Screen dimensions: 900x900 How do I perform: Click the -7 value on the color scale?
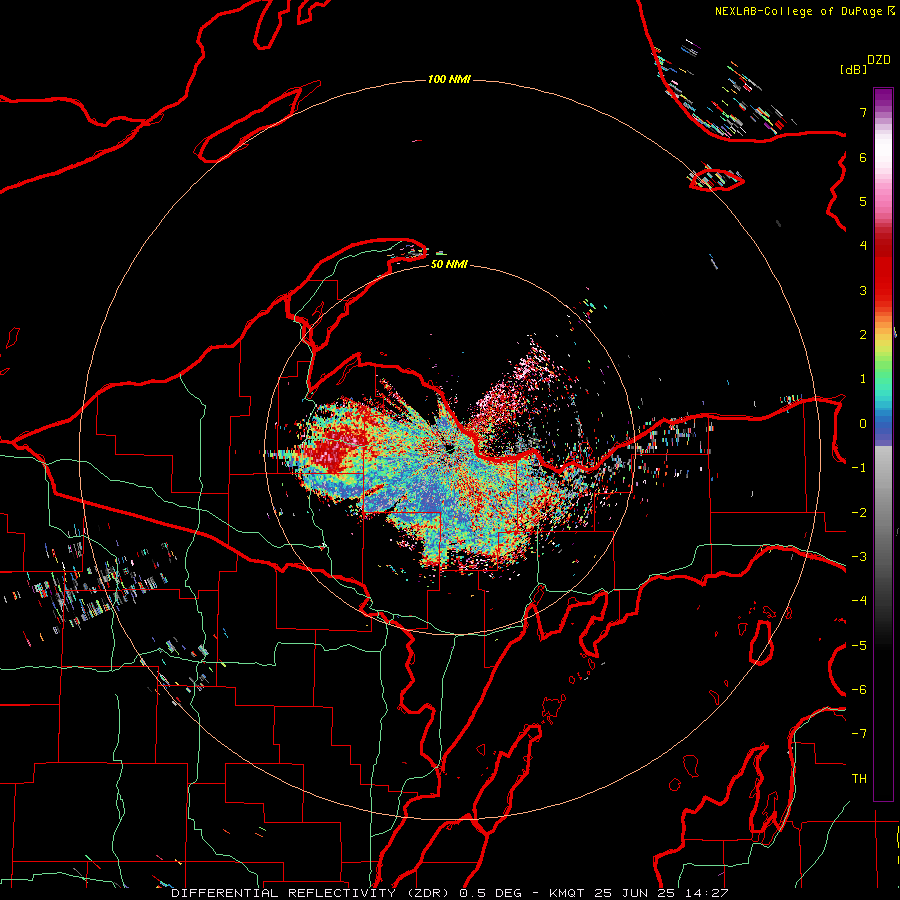(859, 734)
